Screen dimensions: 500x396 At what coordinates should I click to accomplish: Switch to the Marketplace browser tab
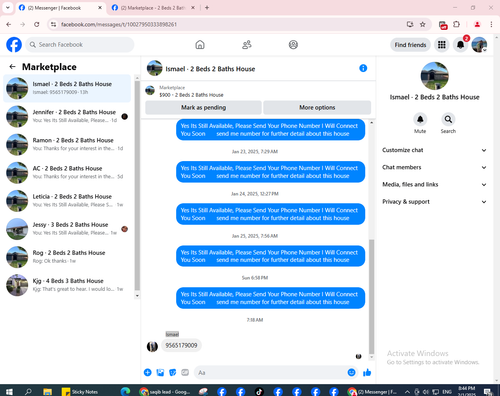153,8
